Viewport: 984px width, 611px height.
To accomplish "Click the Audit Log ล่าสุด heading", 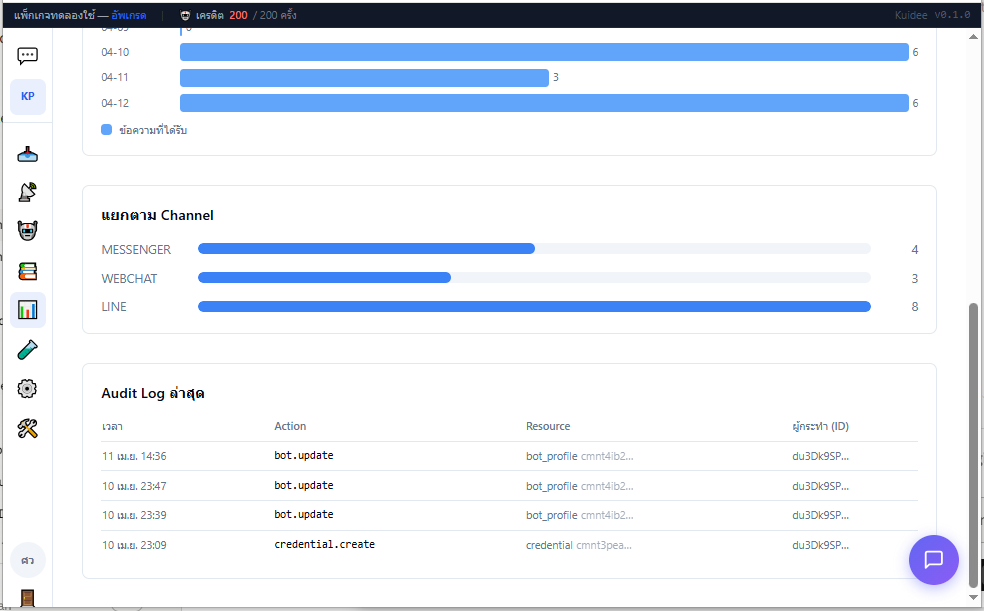I will (153, 393).
